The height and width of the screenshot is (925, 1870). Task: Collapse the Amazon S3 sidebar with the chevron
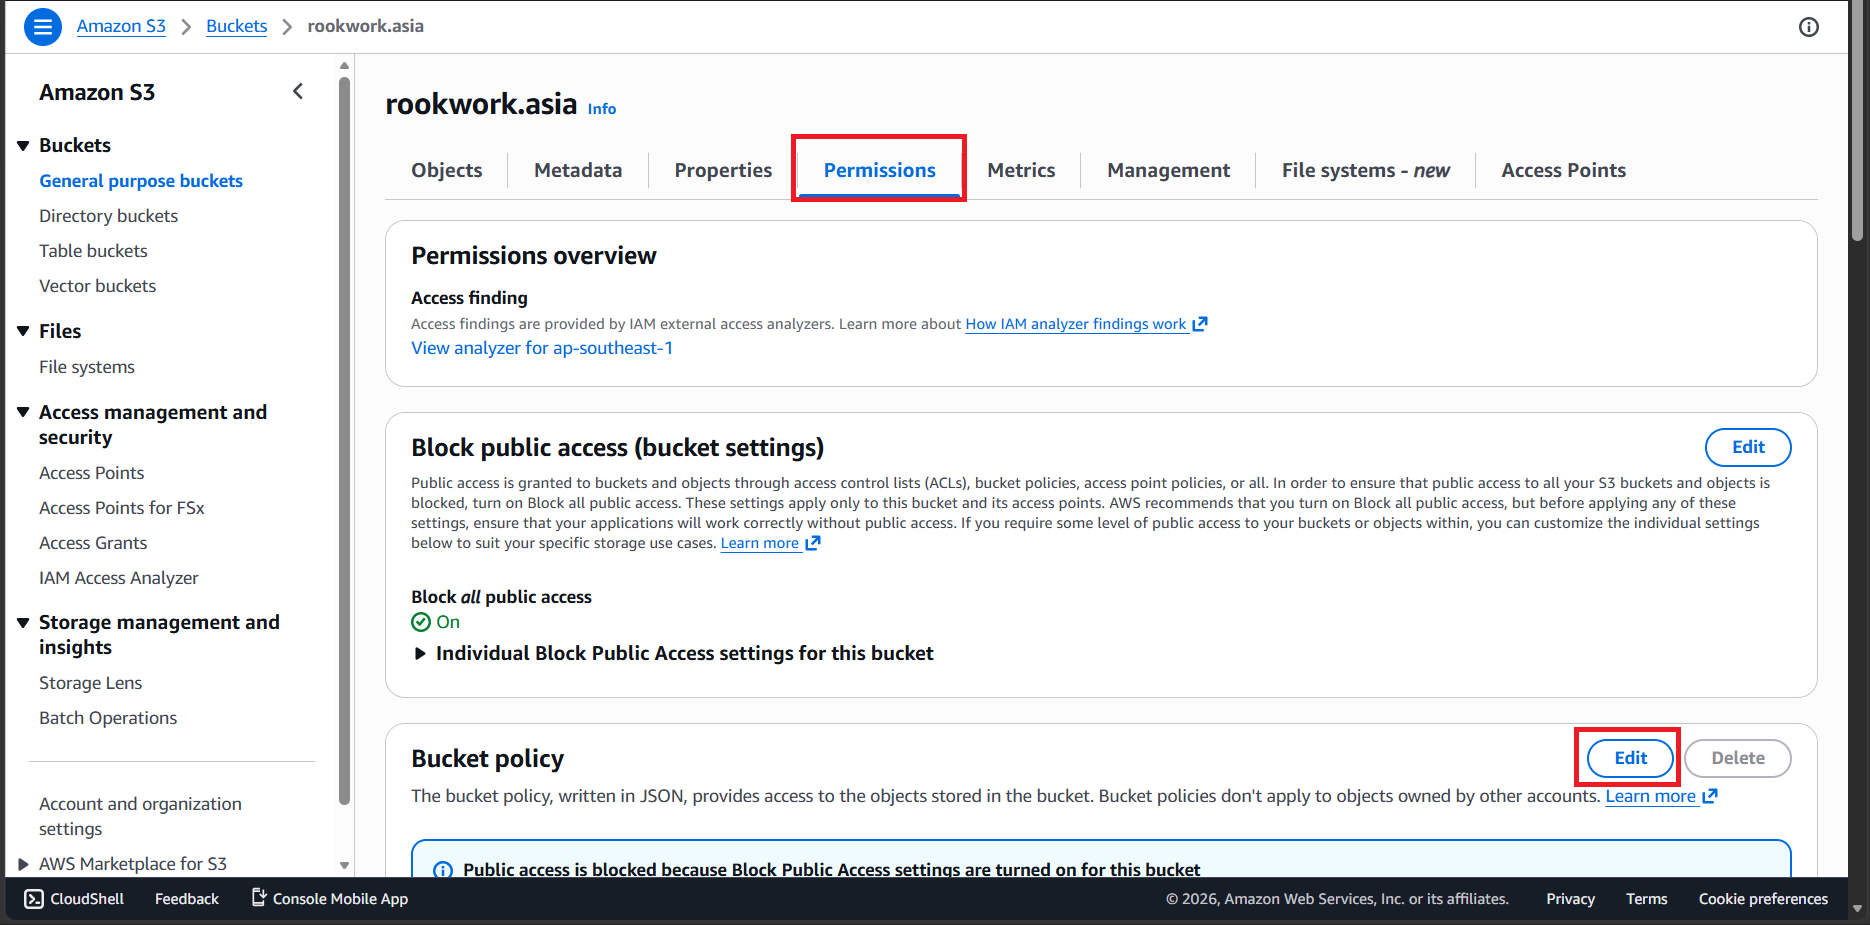[298, 92]
